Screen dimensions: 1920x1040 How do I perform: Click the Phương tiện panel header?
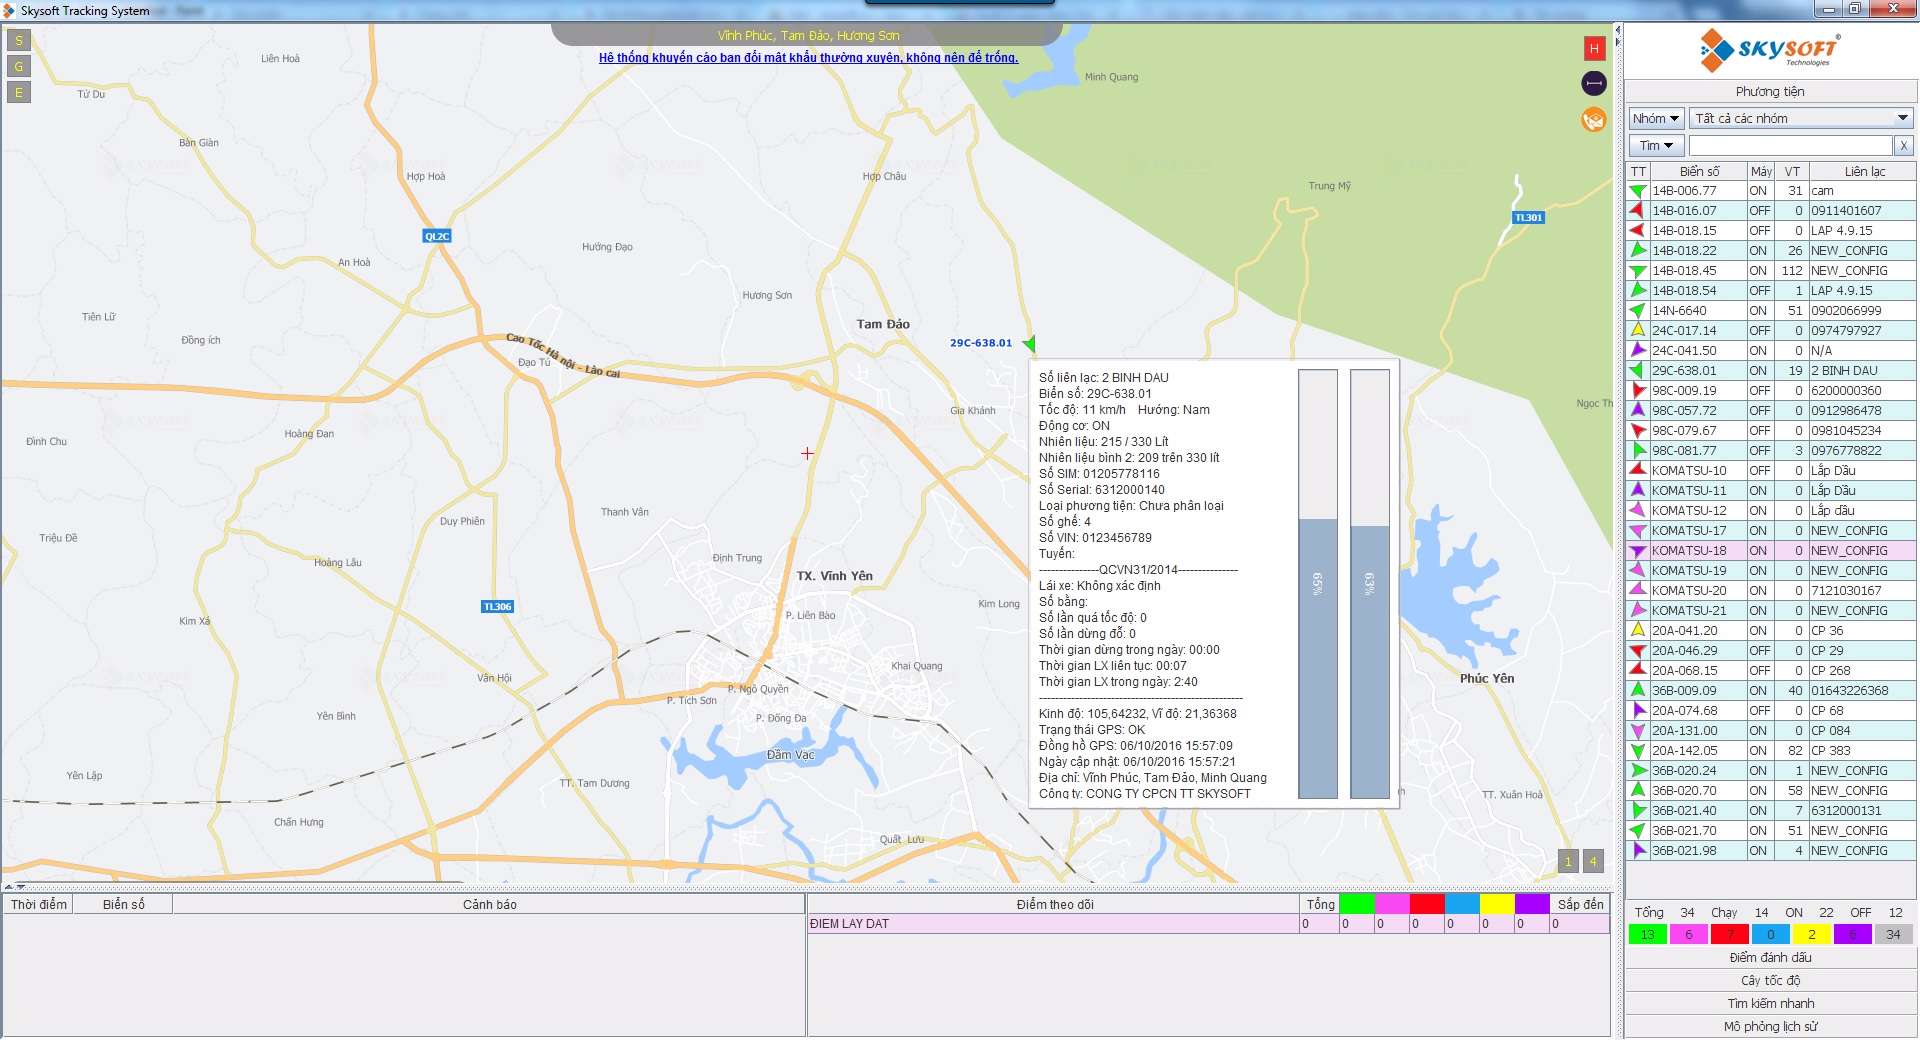tap(1770, 91)
